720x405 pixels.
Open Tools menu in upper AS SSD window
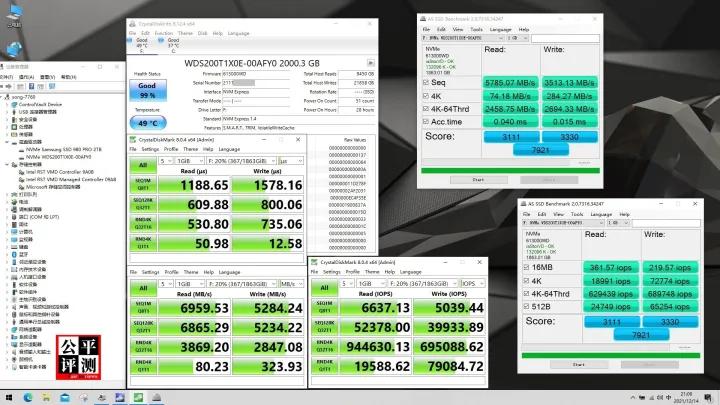point(476,29)
